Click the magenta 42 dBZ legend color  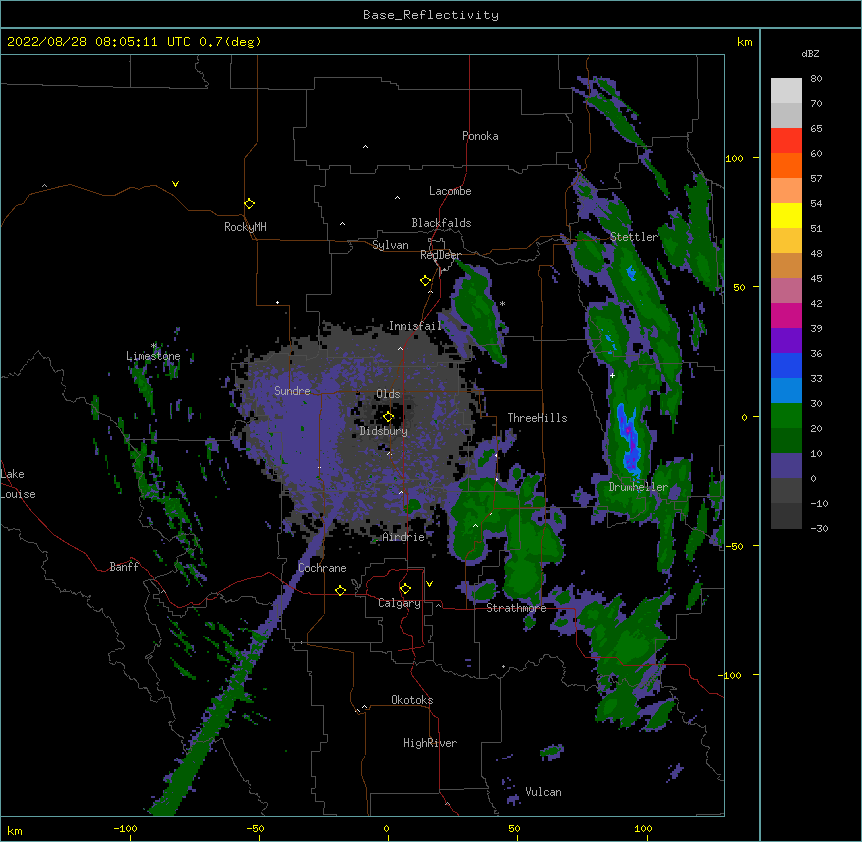[x=786, y=315]
